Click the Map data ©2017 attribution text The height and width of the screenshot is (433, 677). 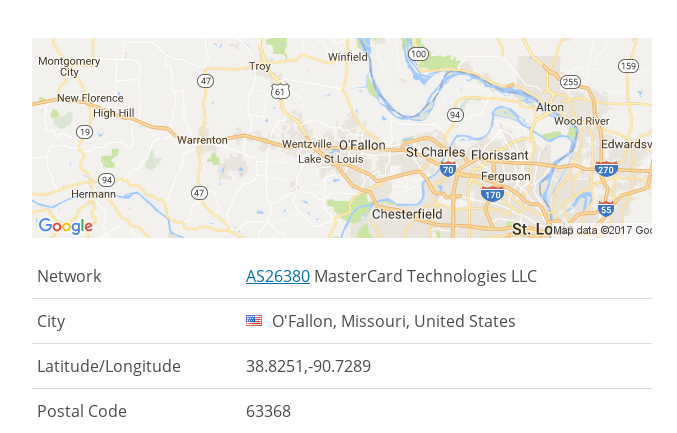coord(602,231)
